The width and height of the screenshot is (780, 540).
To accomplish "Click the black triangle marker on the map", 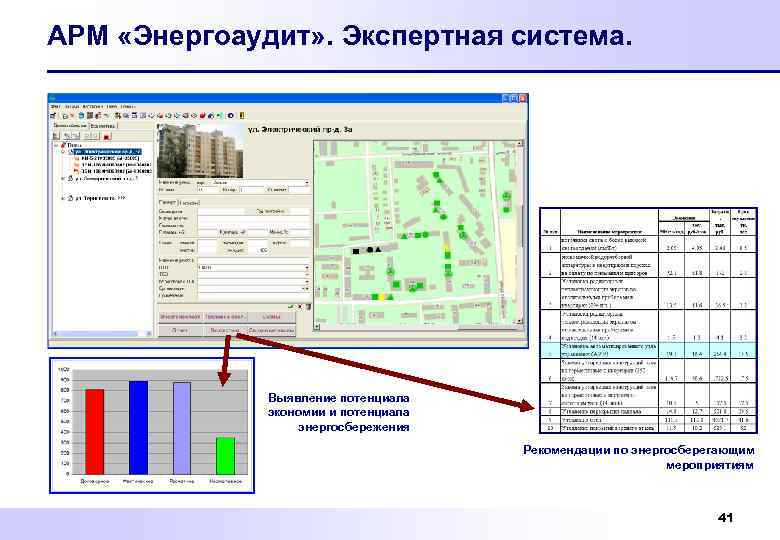I will pos(379,249).
